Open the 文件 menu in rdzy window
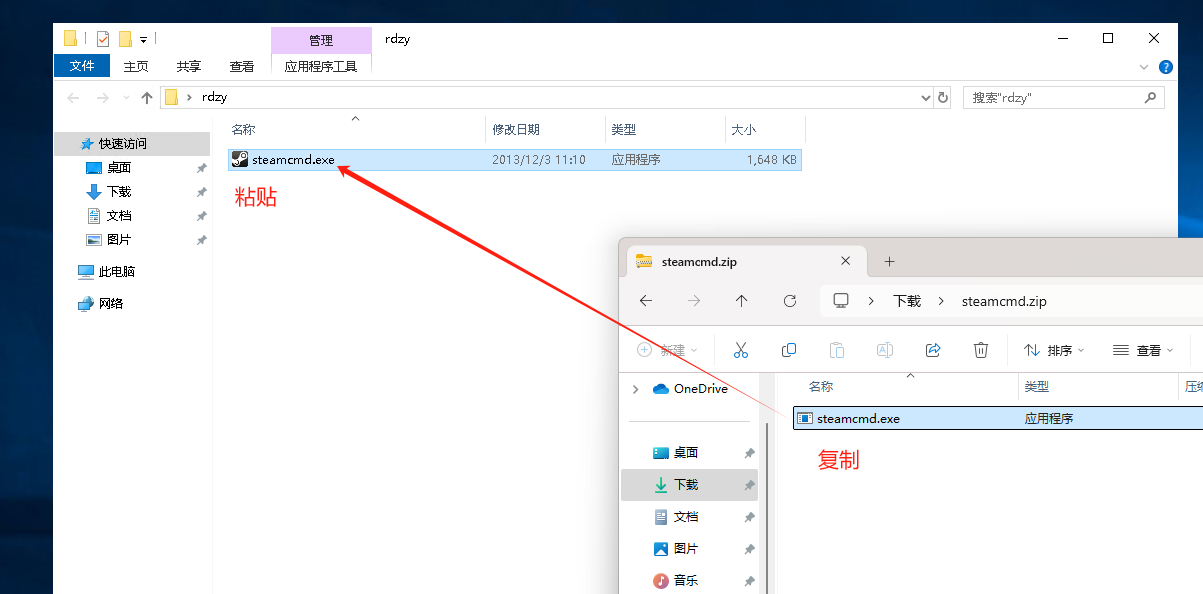 coord(82,66)
